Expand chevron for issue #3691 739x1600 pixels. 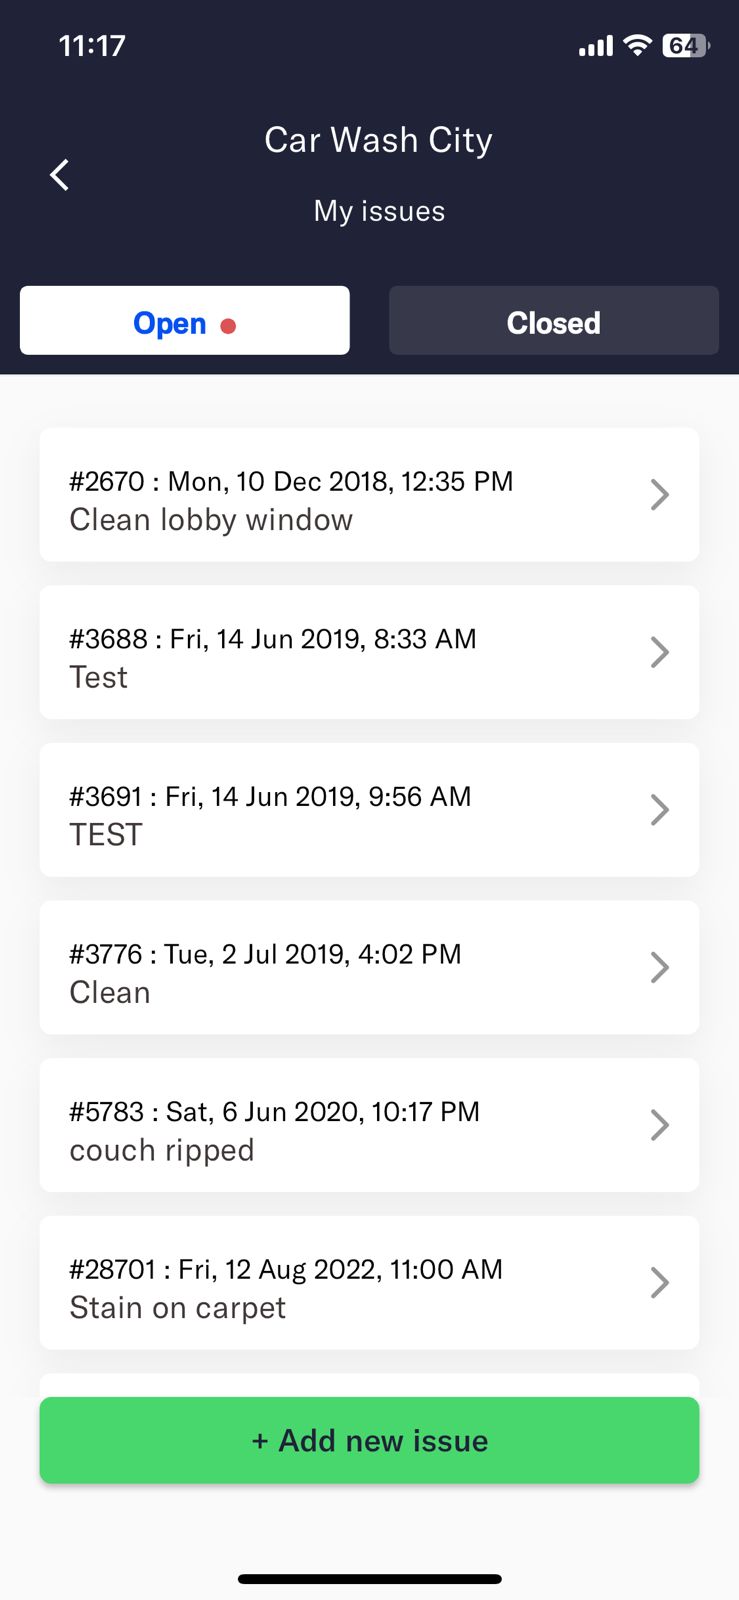click(x=659, y=809)
